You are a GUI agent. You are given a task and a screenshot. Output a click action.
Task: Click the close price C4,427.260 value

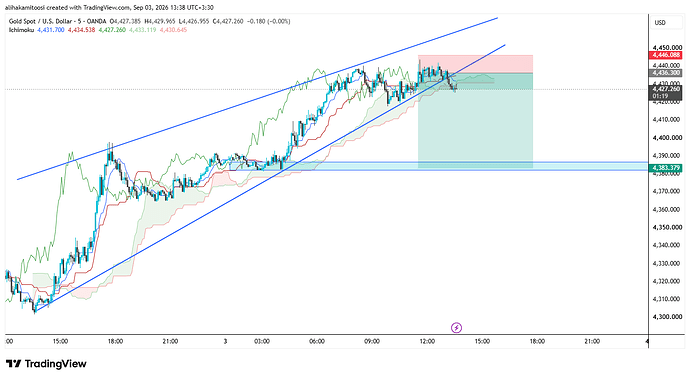[228, 21]
